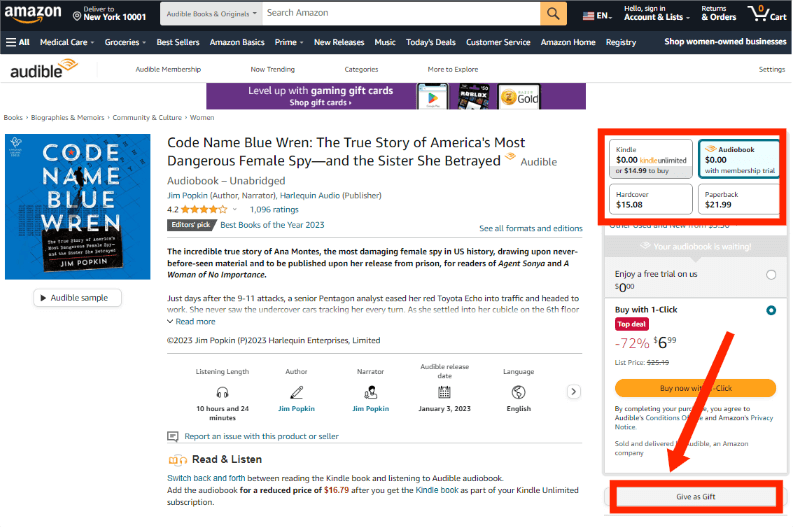Select the Audiobook format option

pos(739,159)
